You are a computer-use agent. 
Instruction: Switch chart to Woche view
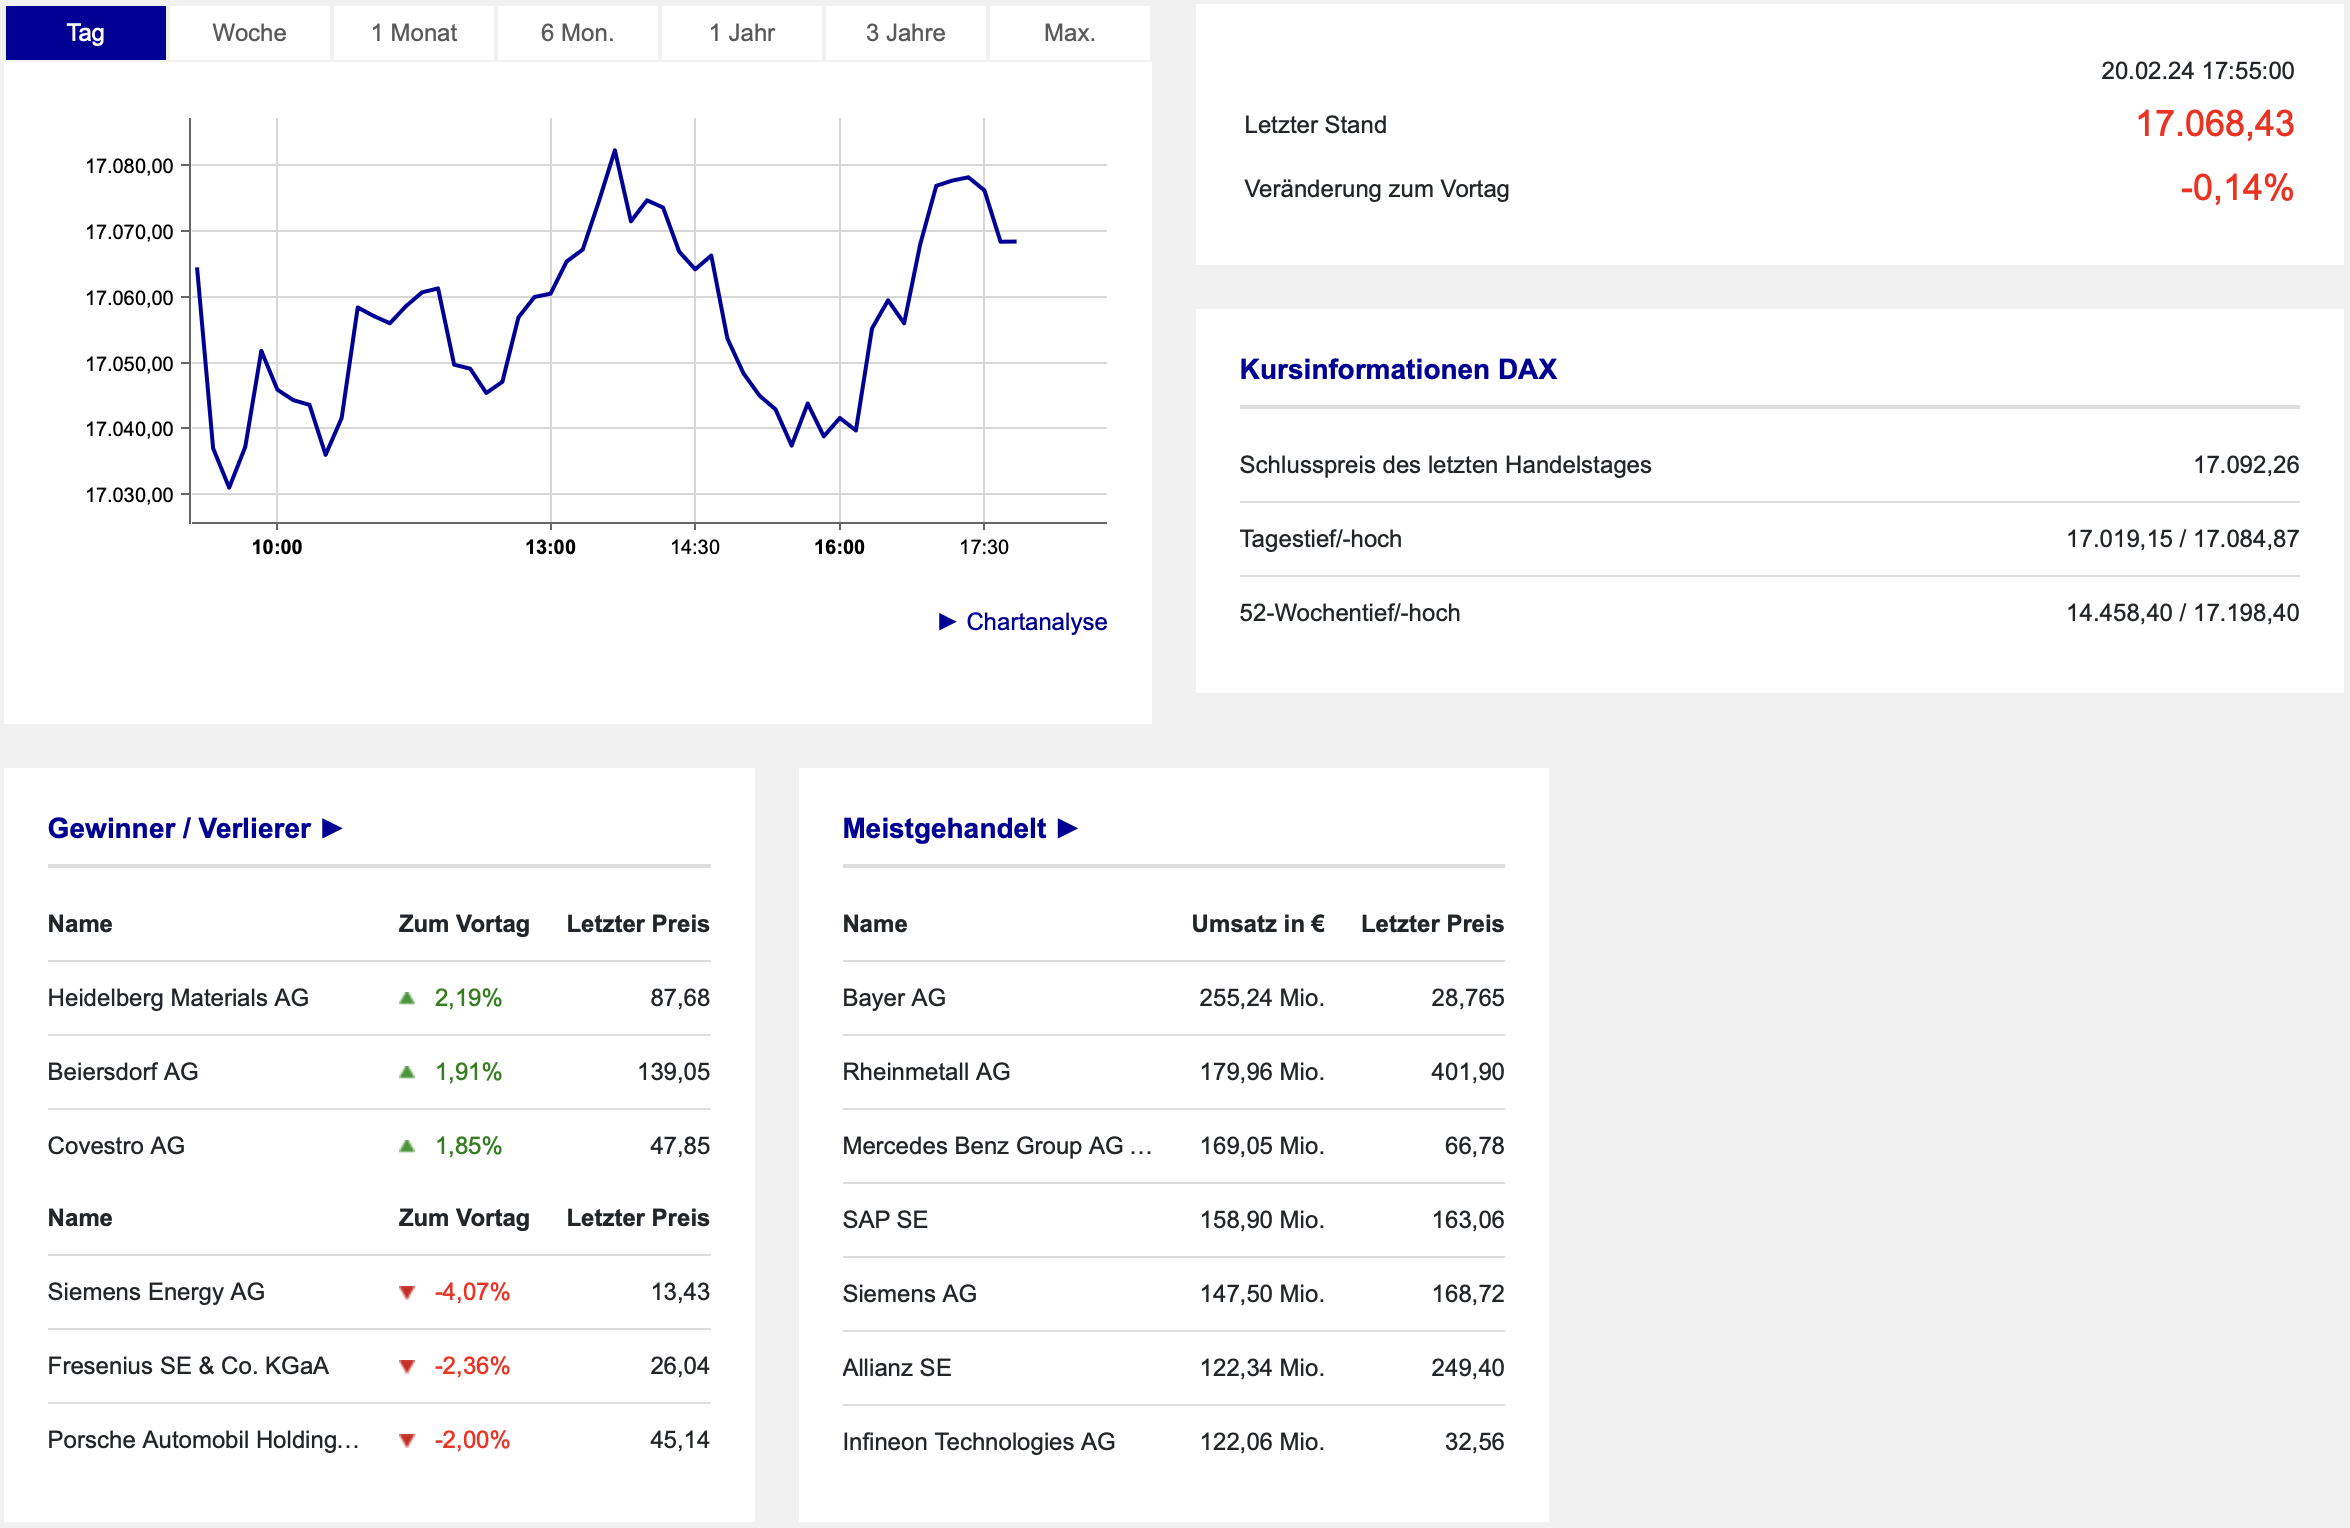pos(249,33)
